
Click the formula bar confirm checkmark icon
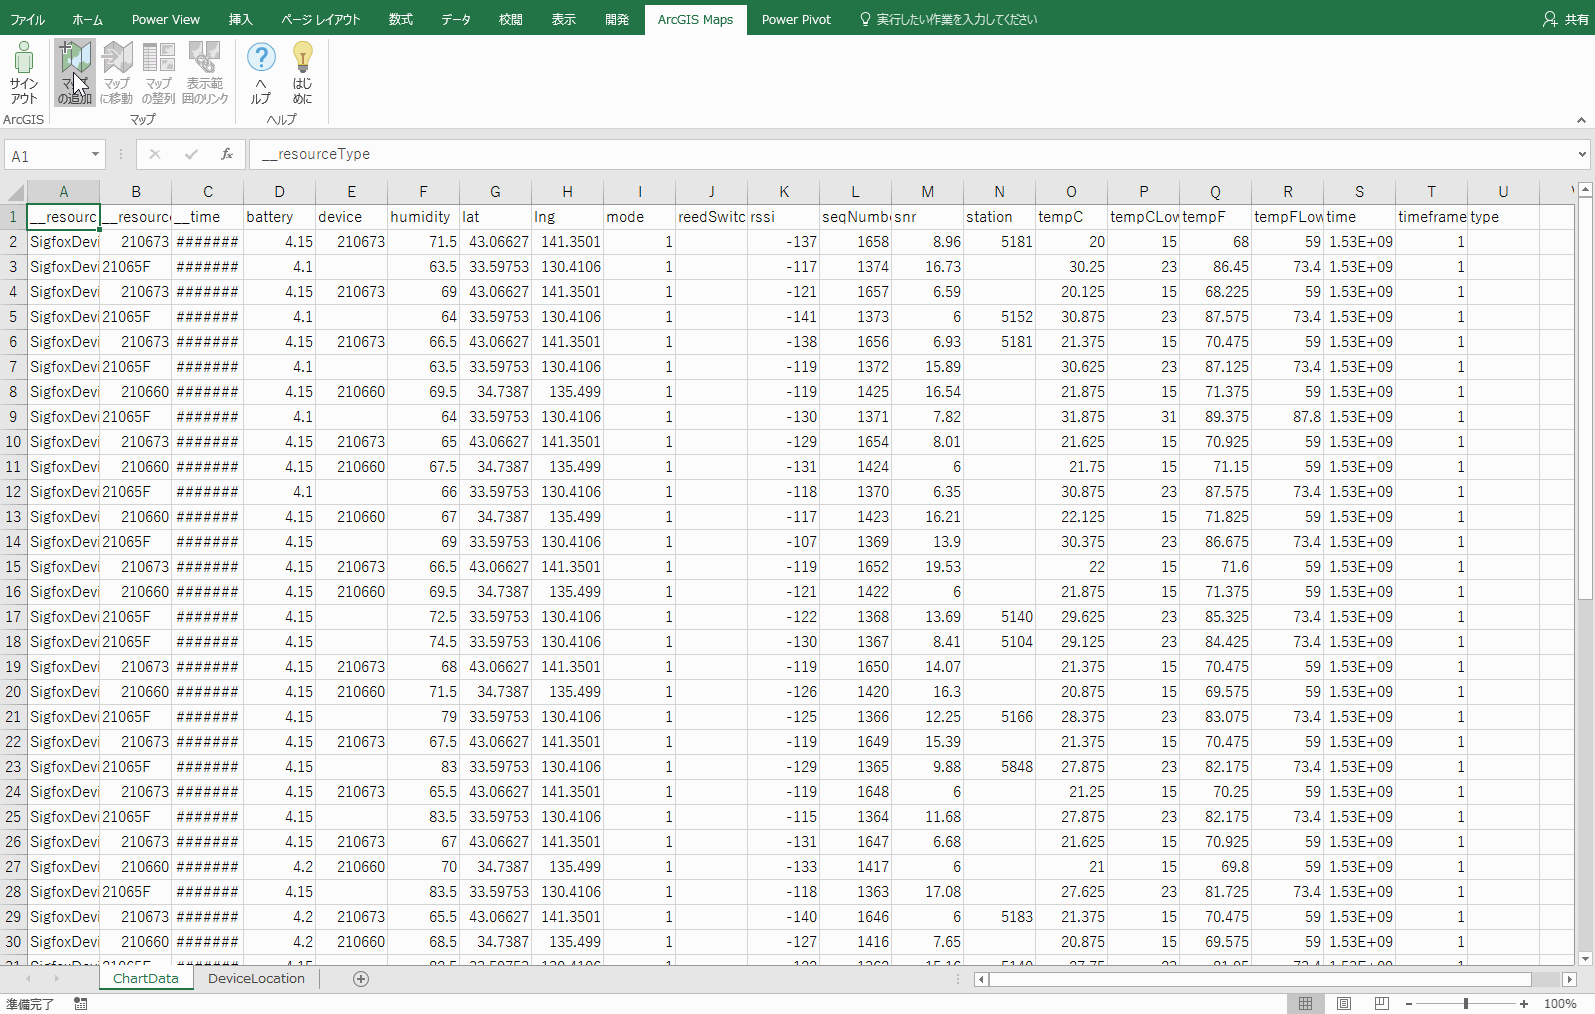pos(191,154)
